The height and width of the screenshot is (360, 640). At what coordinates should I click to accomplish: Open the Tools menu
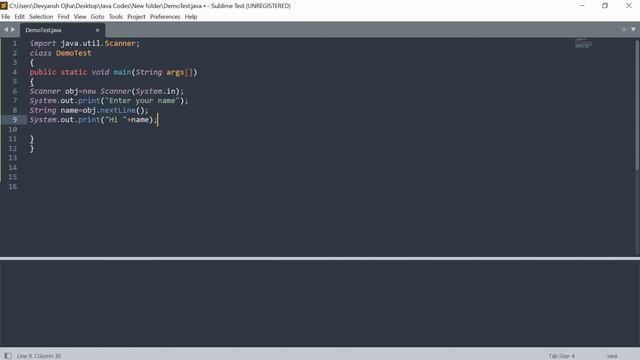click(x=116, y=17)
